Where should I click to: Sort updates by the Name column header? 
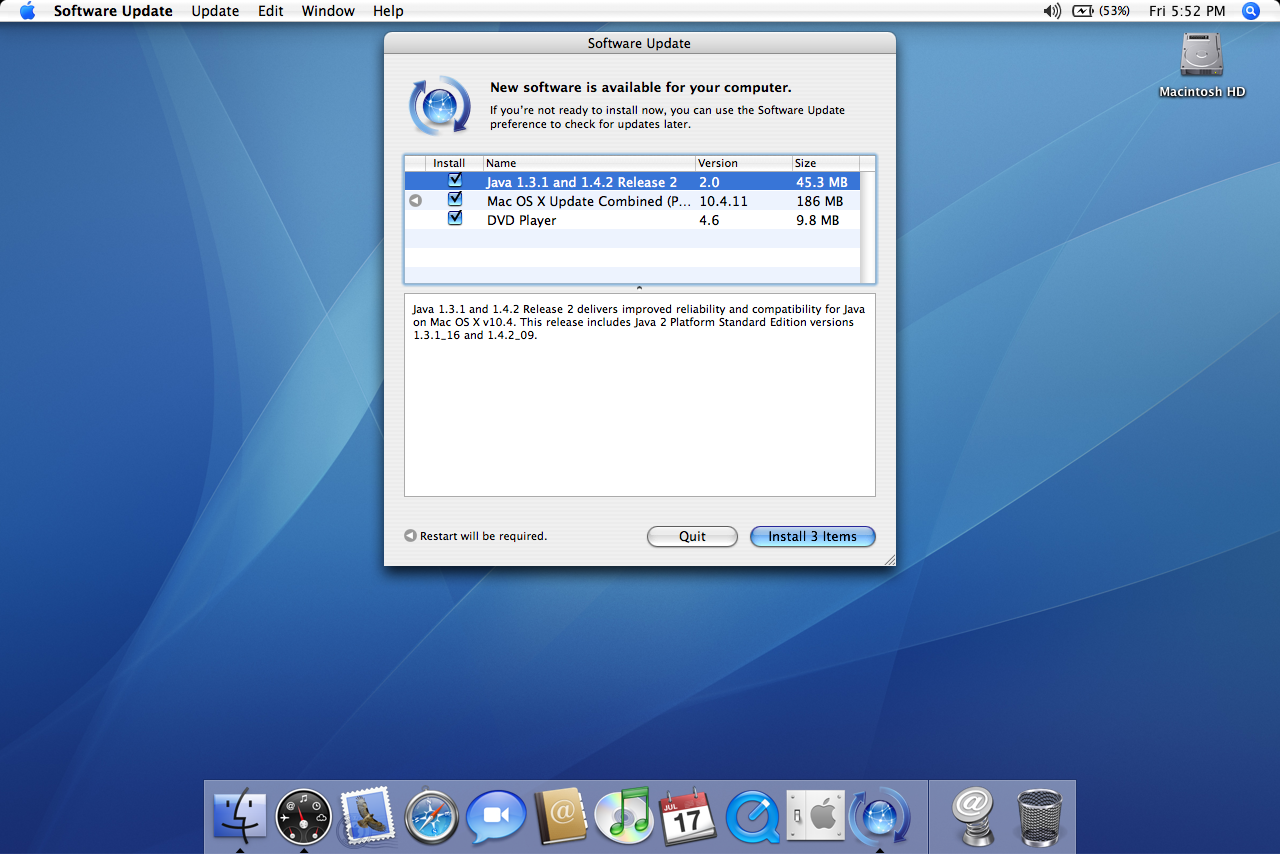pos(589,163)
